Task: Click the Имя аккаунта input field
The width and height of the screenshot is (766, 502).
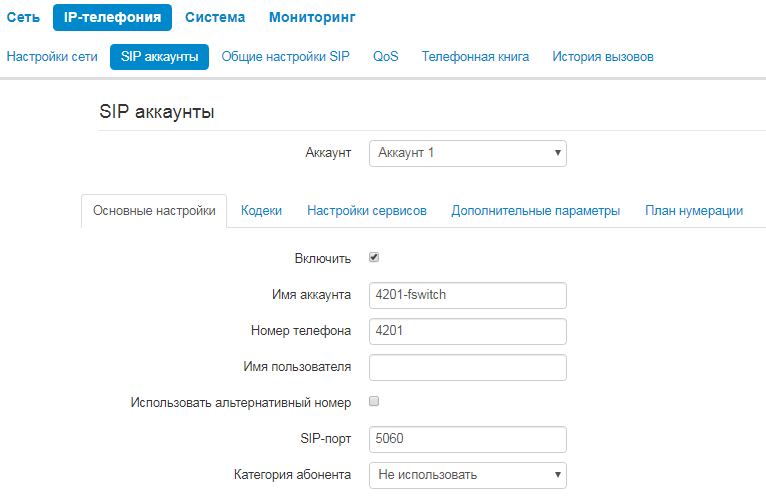Action: tap(467, 295)
